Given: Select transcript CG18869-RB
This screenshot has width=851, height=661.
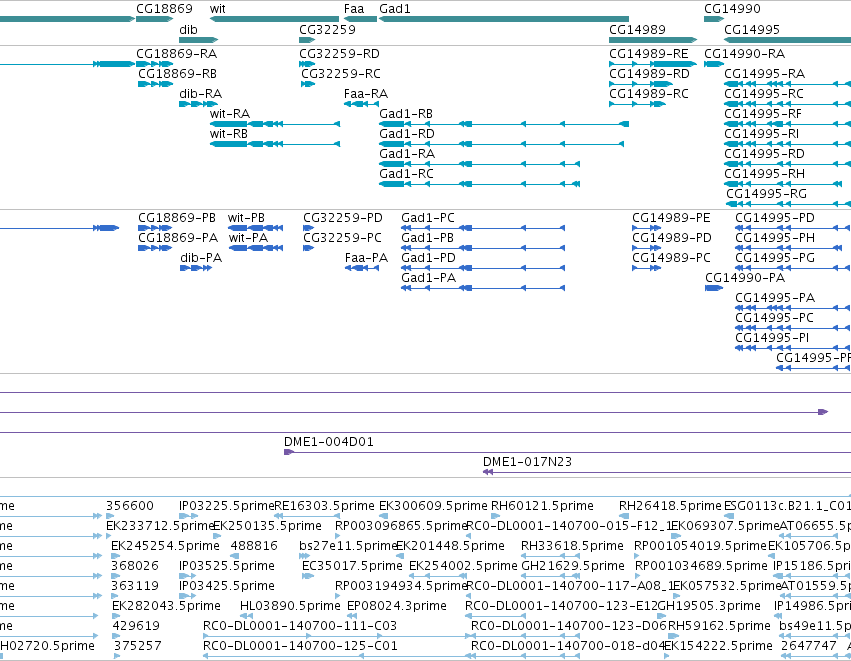Looking at the screenshot, I should [x=155, y=84].
